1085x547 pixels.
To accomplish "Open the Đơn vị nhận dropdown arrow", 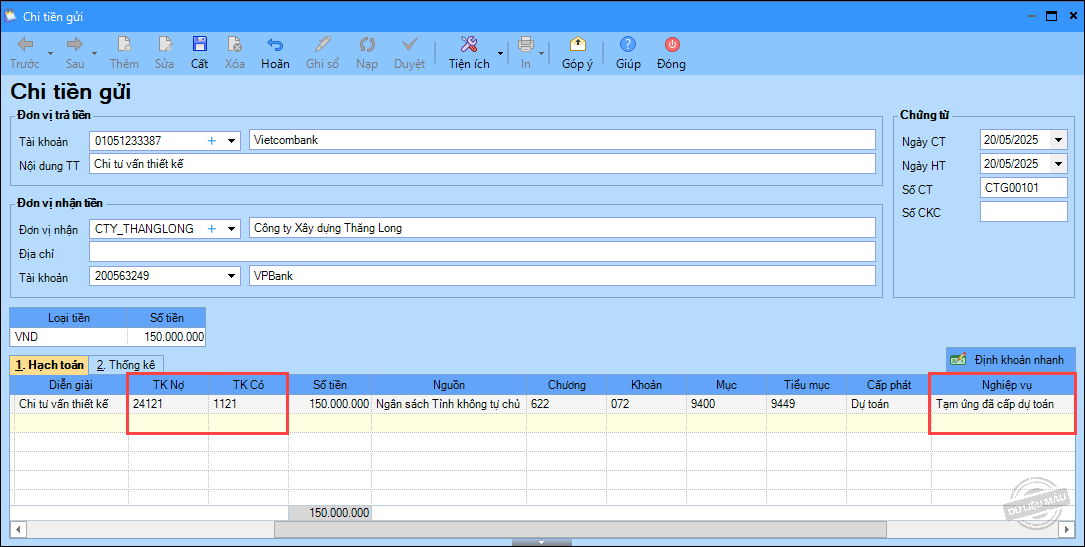I will point(232,228).
